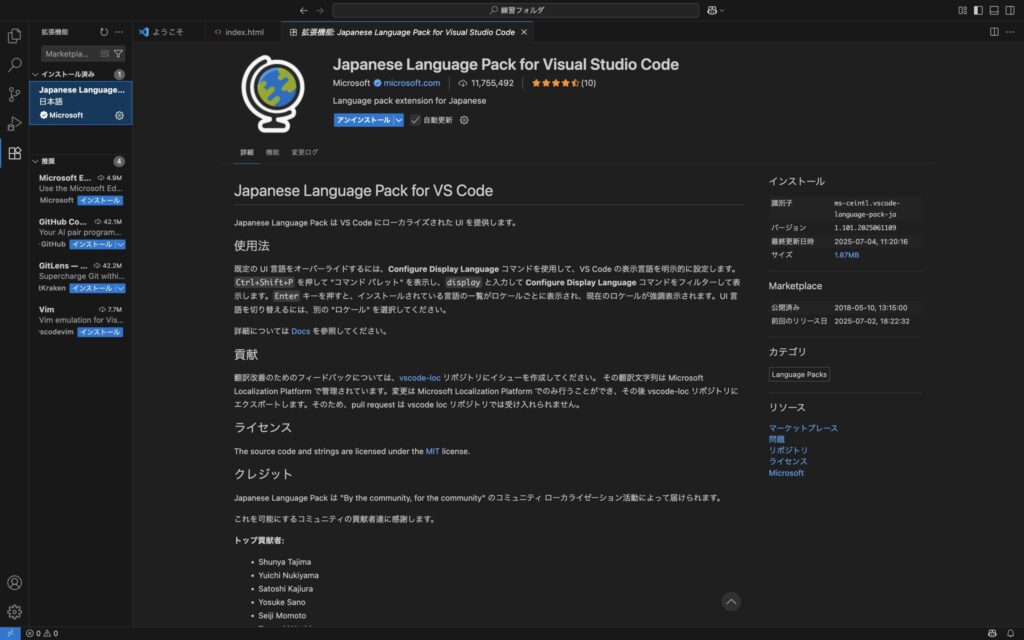Clear the extensions search results

(x=104, y=54)
